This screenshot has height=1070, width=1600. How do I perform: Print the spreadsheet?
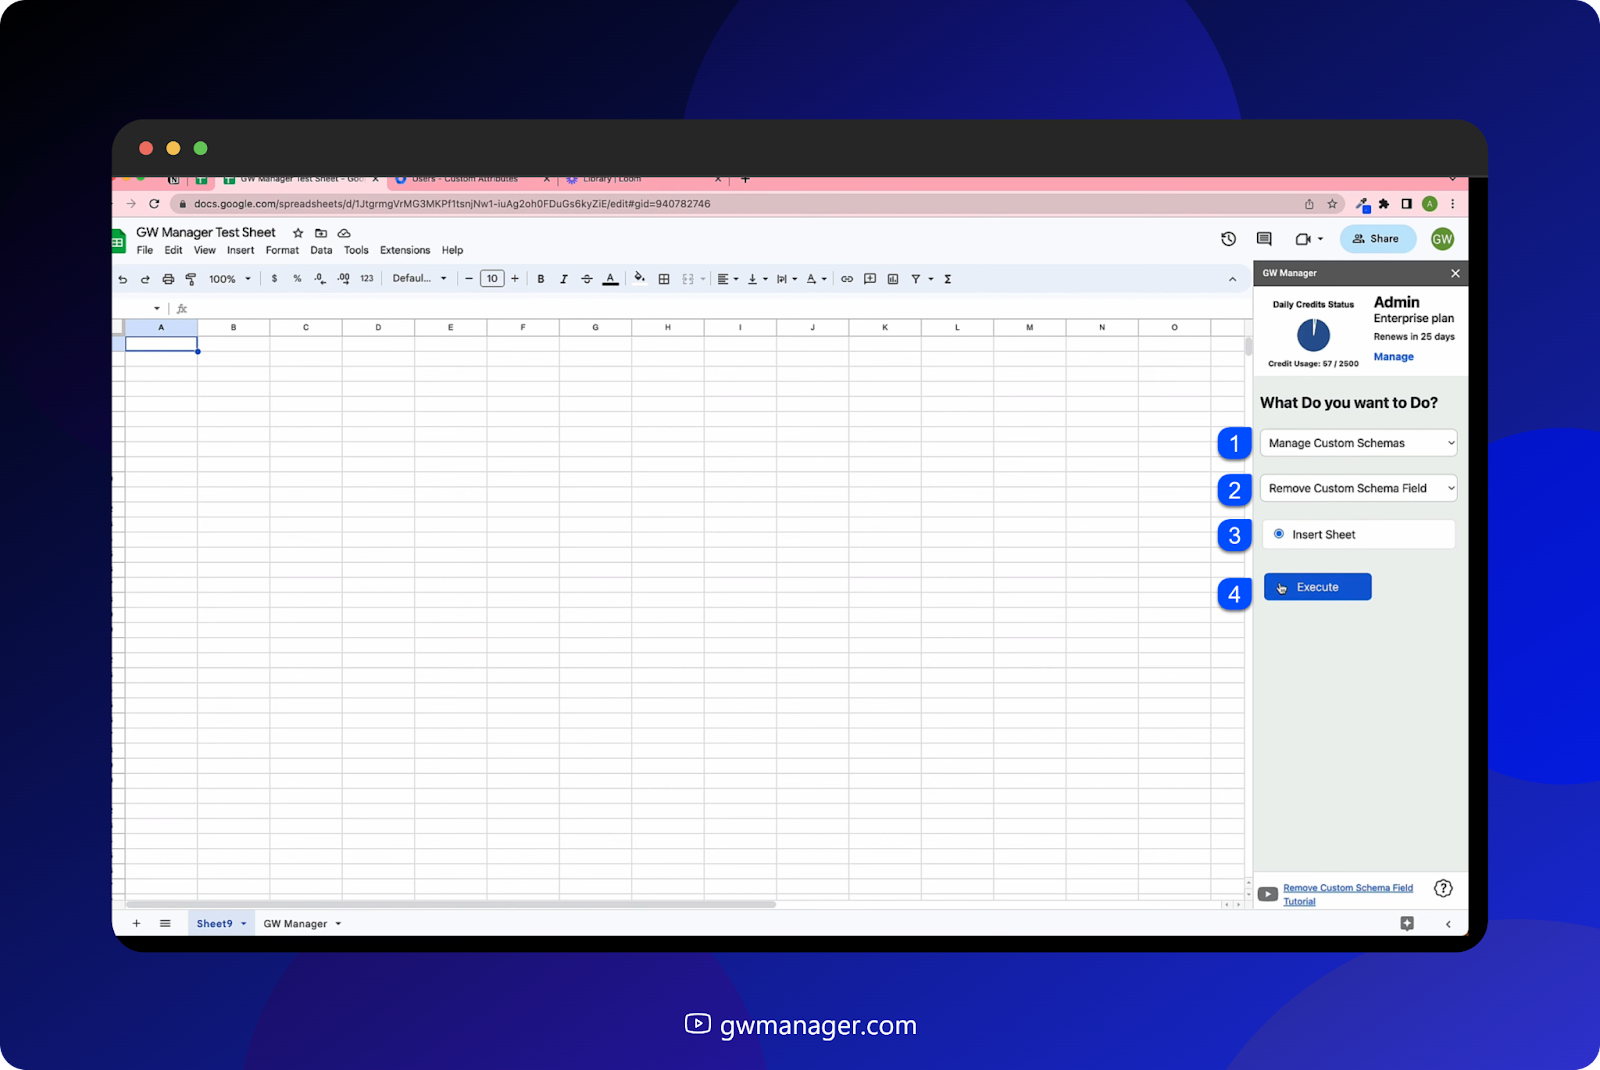coord(168,279)
